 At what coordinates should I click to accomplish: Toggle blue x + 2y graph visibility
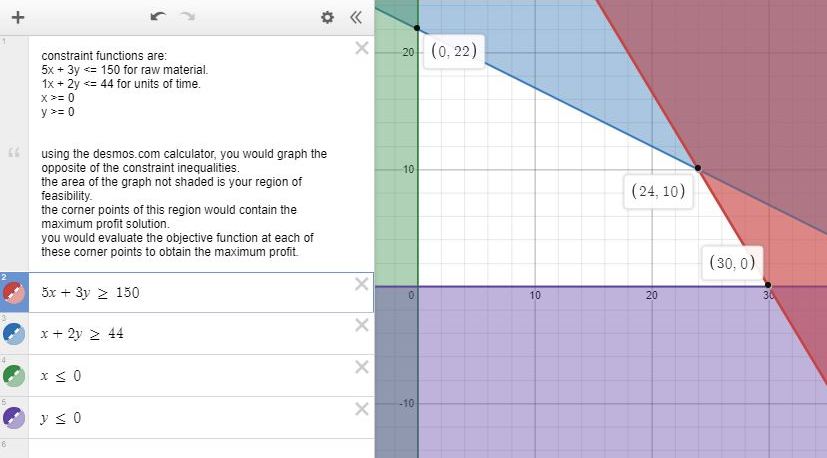14,334
